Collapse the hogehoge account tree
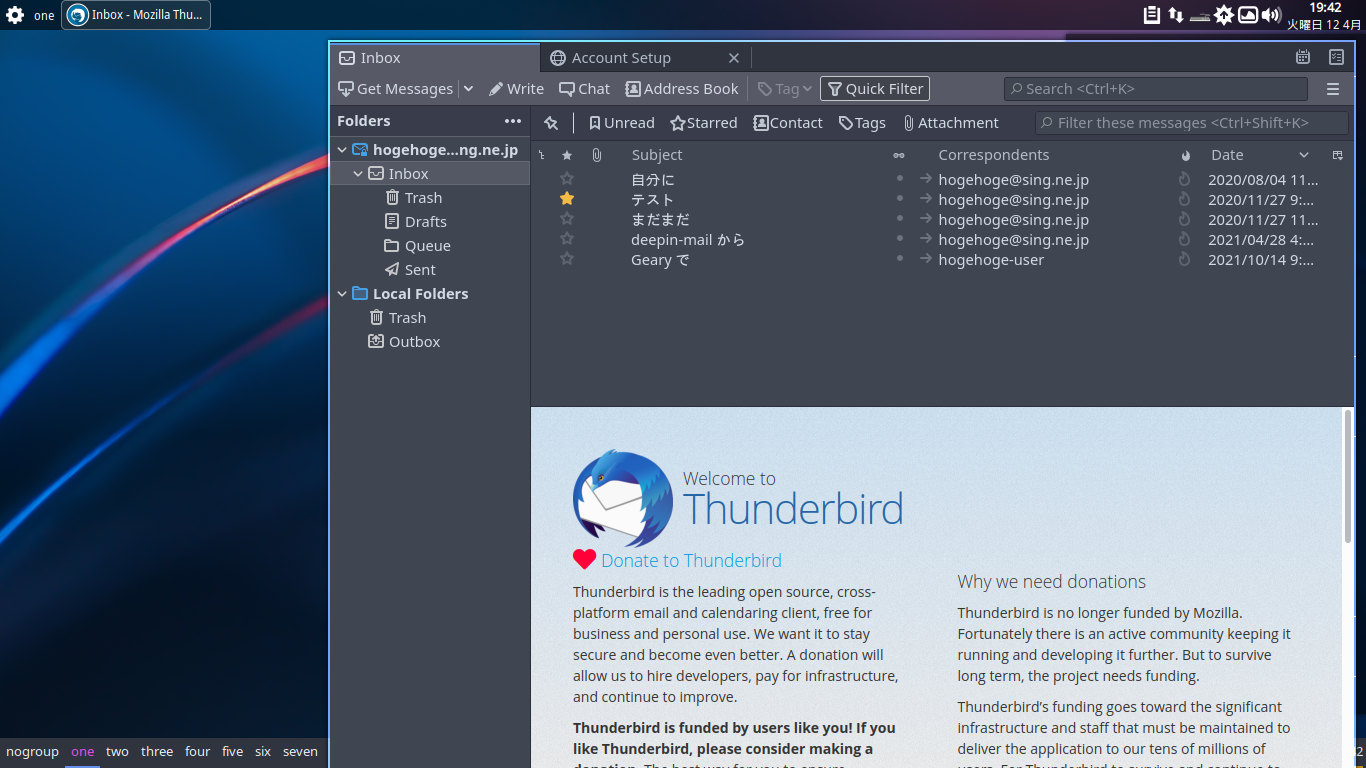Viewport: 1366px width, 768px height. point(342,150)
